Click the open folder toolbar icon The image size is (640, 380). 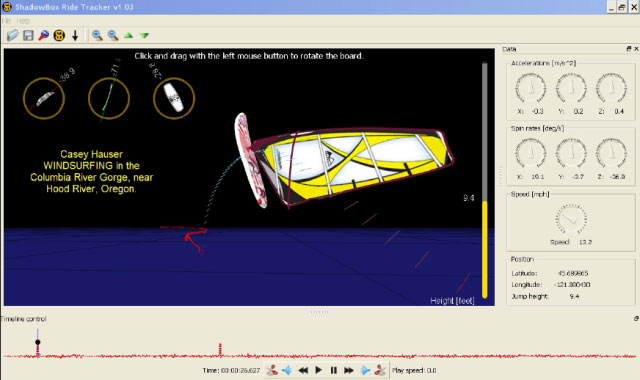[13, 36]
